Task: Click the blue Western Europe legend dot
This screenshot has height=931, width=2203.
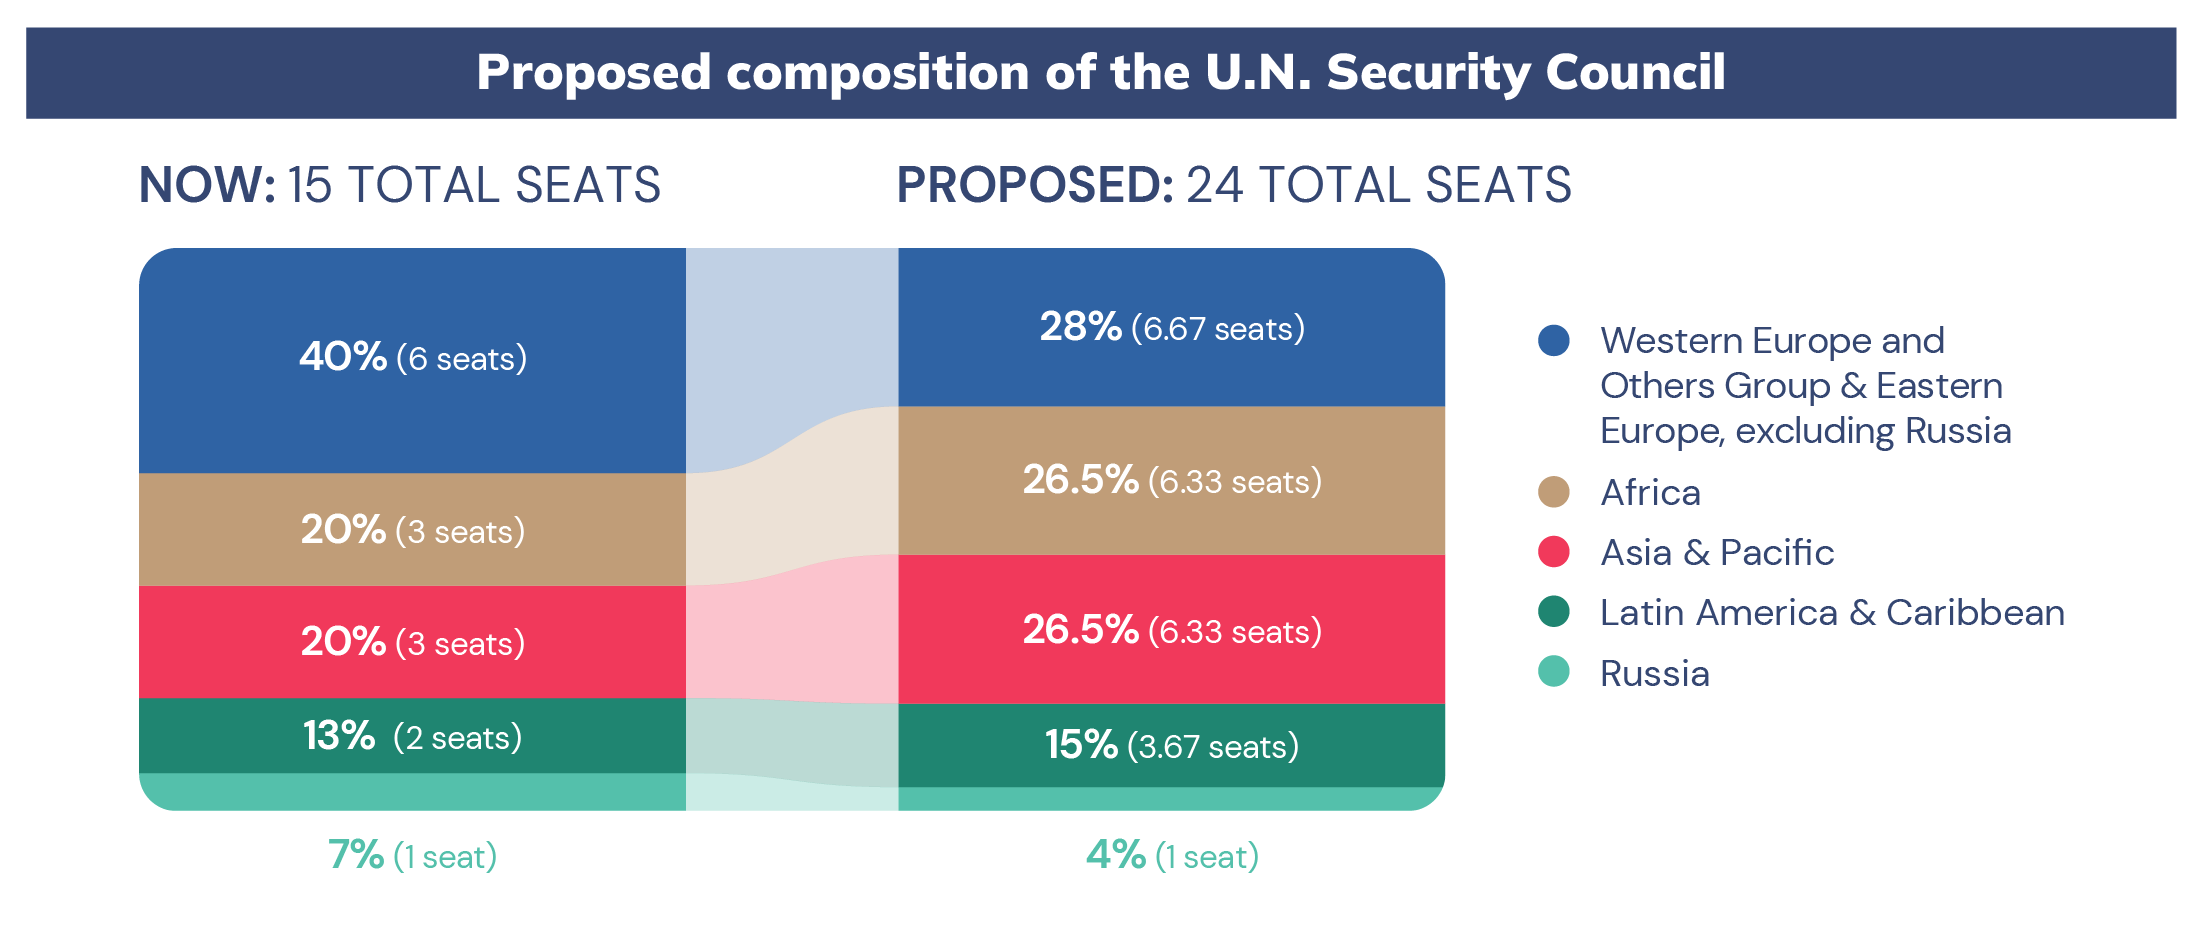Action: click(x=1553, y=341)
